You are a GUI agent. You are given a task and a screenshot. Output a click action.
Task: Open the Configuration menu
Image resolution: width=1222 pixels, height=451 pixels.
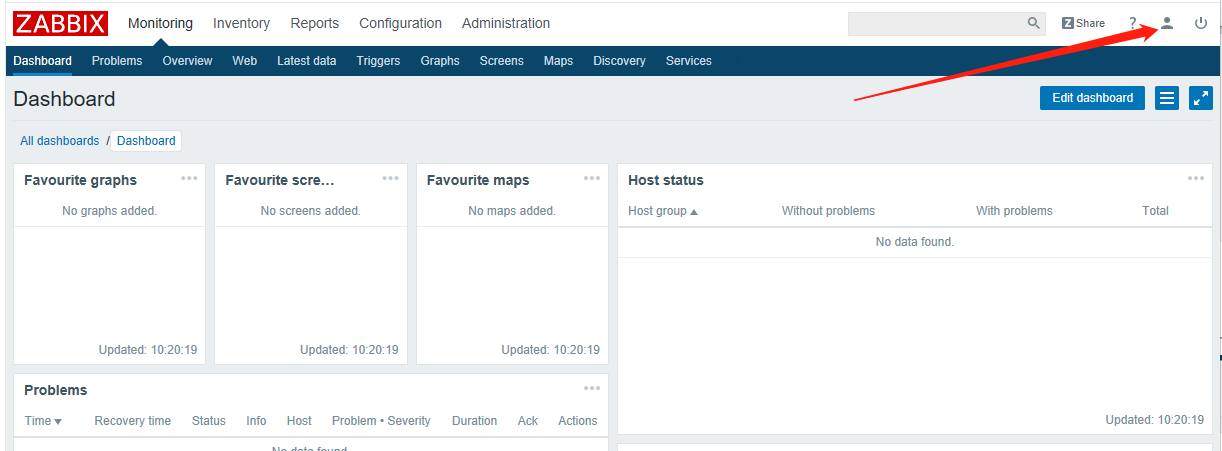(x=400, y=23)
